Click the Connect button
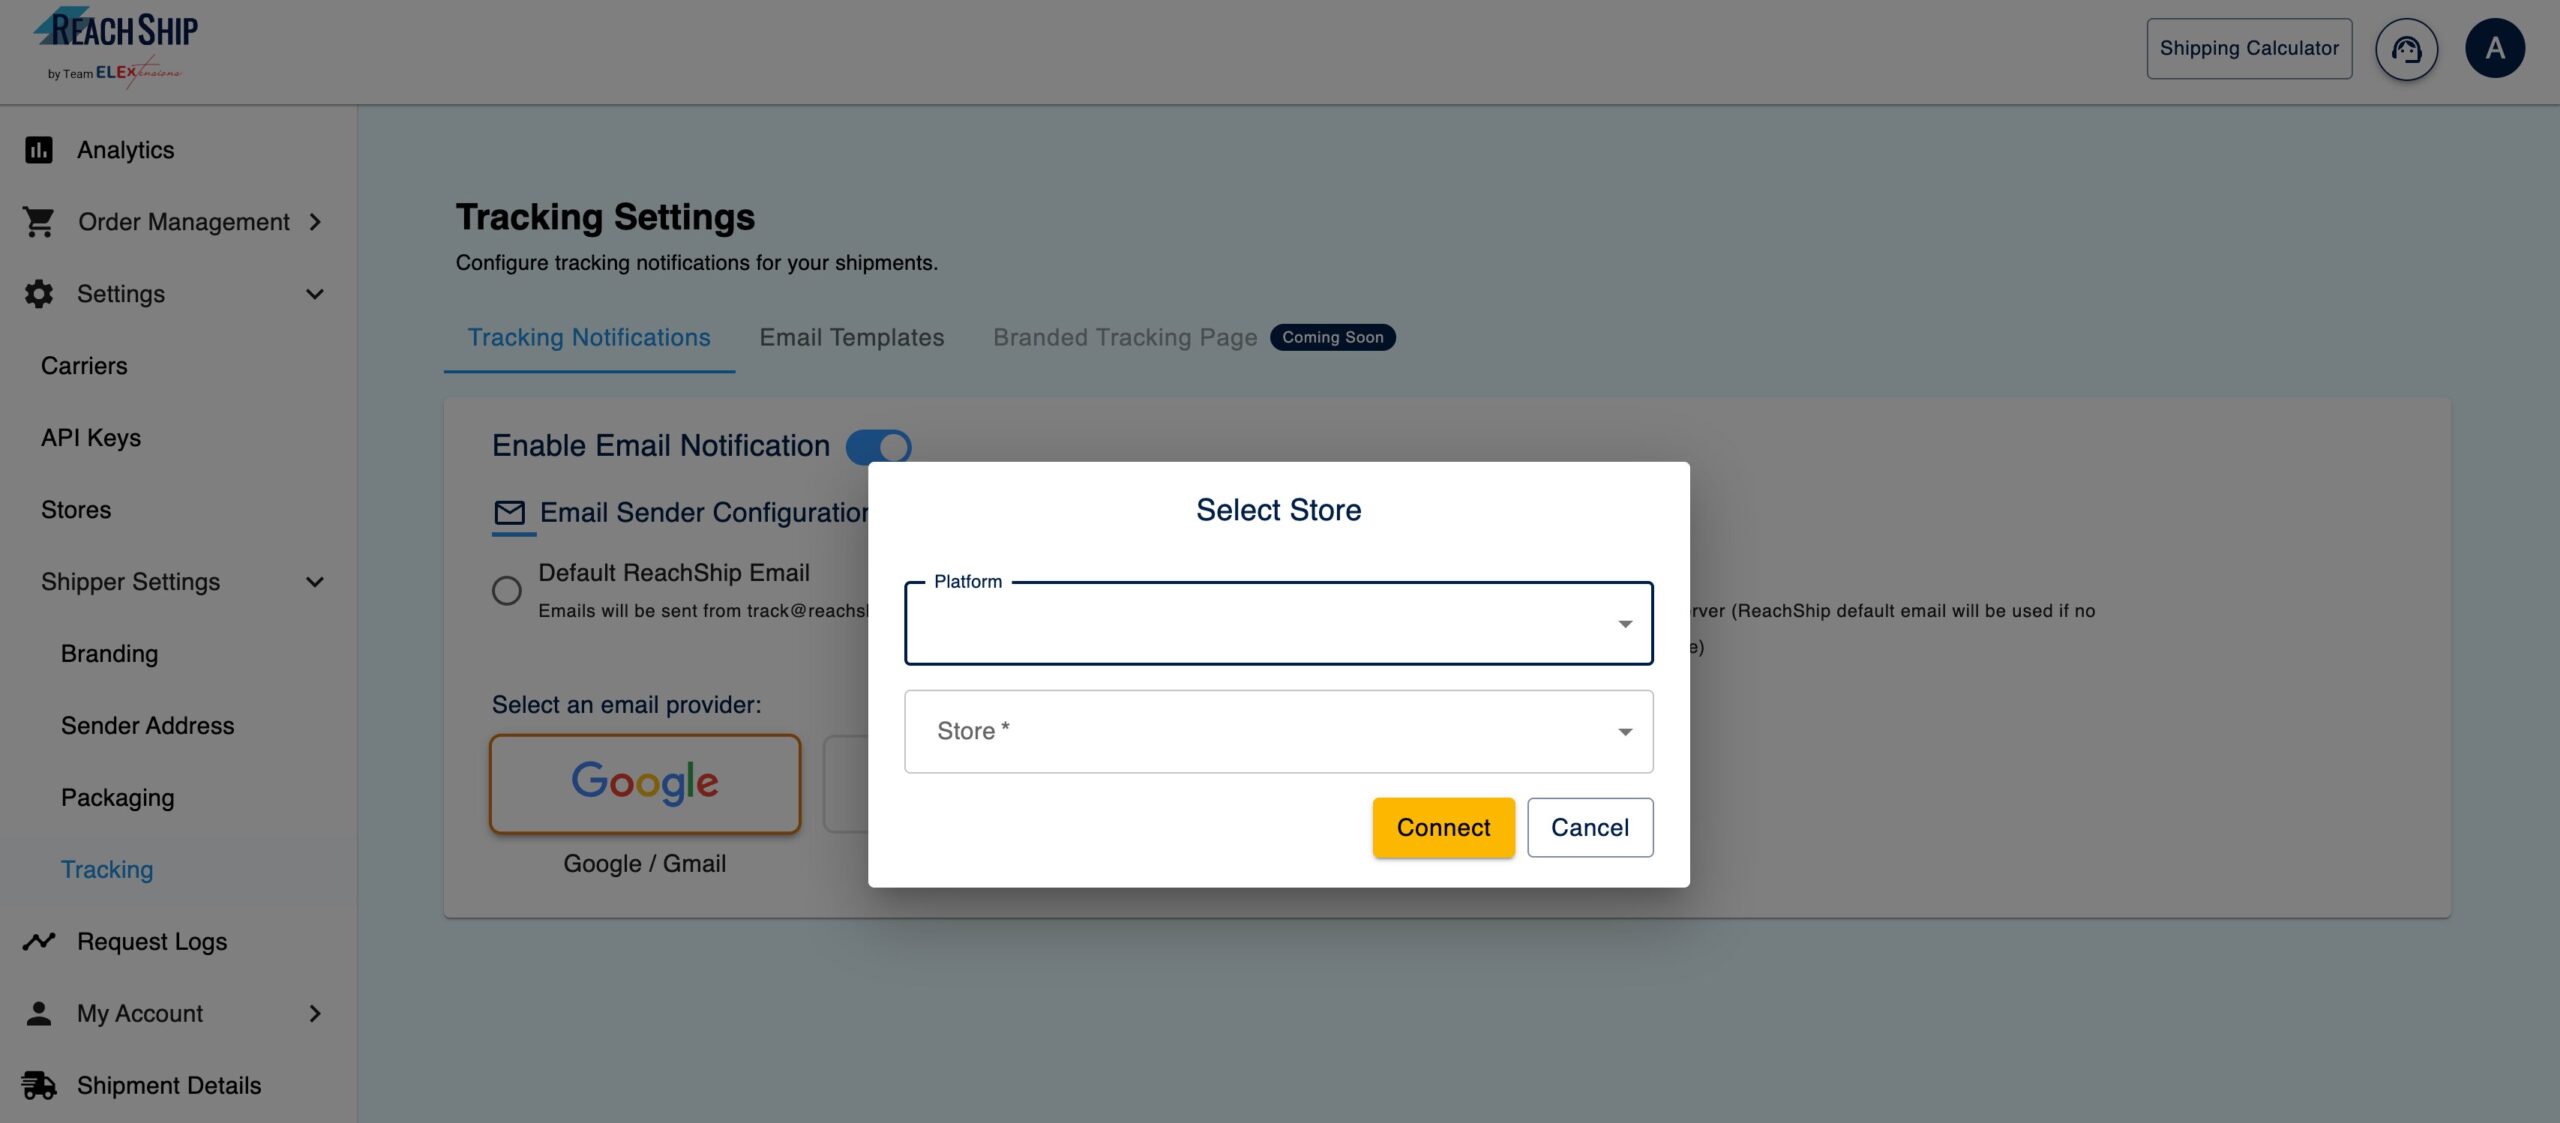Screen dimensions: 2560x1123 point(1443,827)
